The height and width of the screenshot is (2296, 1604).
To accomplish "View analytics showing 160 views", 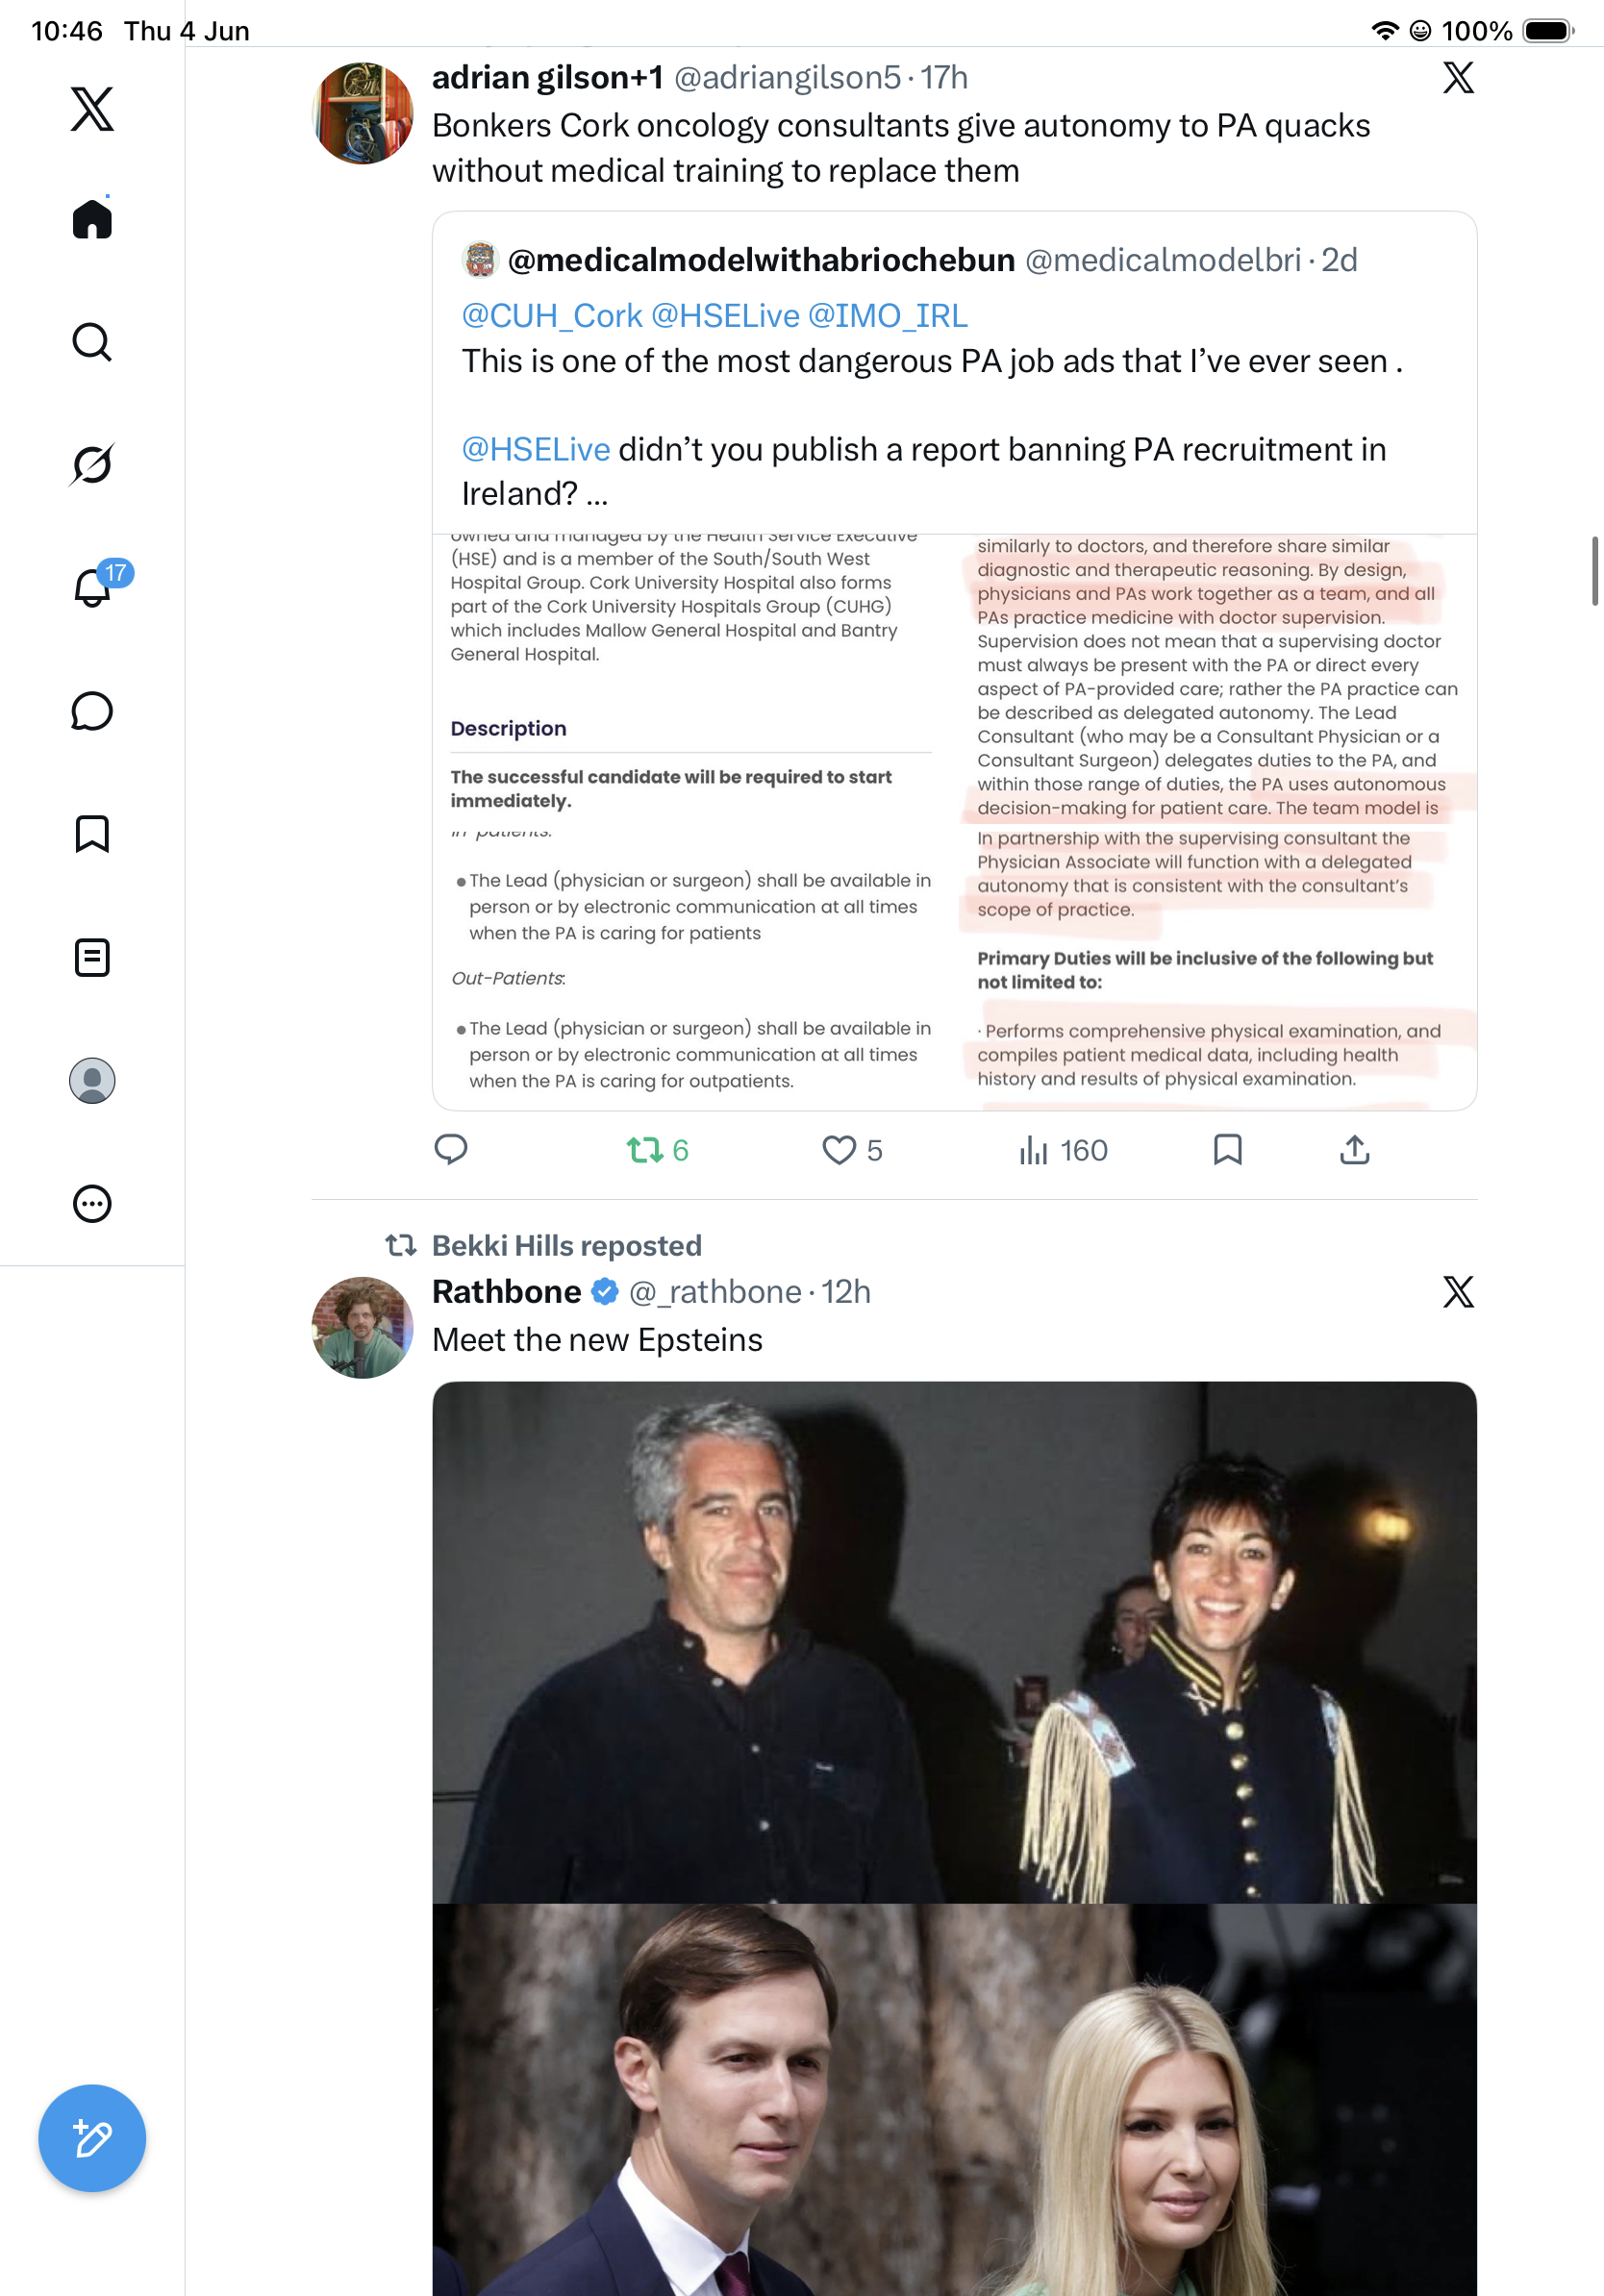I will pos(1063,1150).
